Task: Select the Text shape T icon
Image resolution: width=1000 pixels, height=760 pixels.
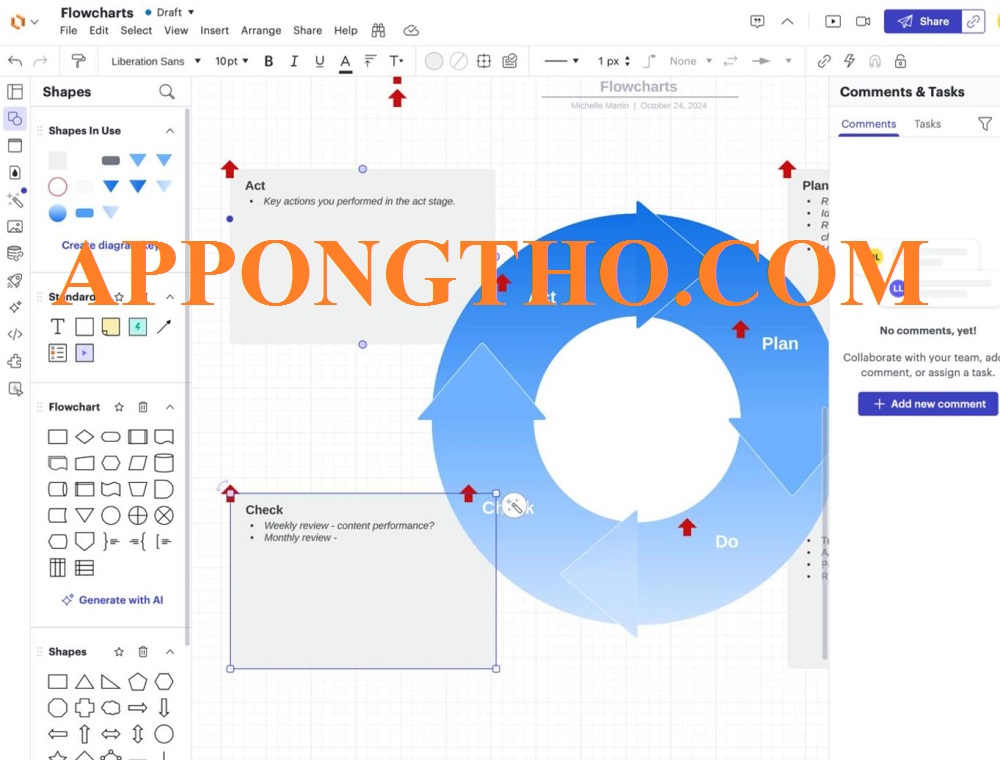Action: click(x=57, y=326)
